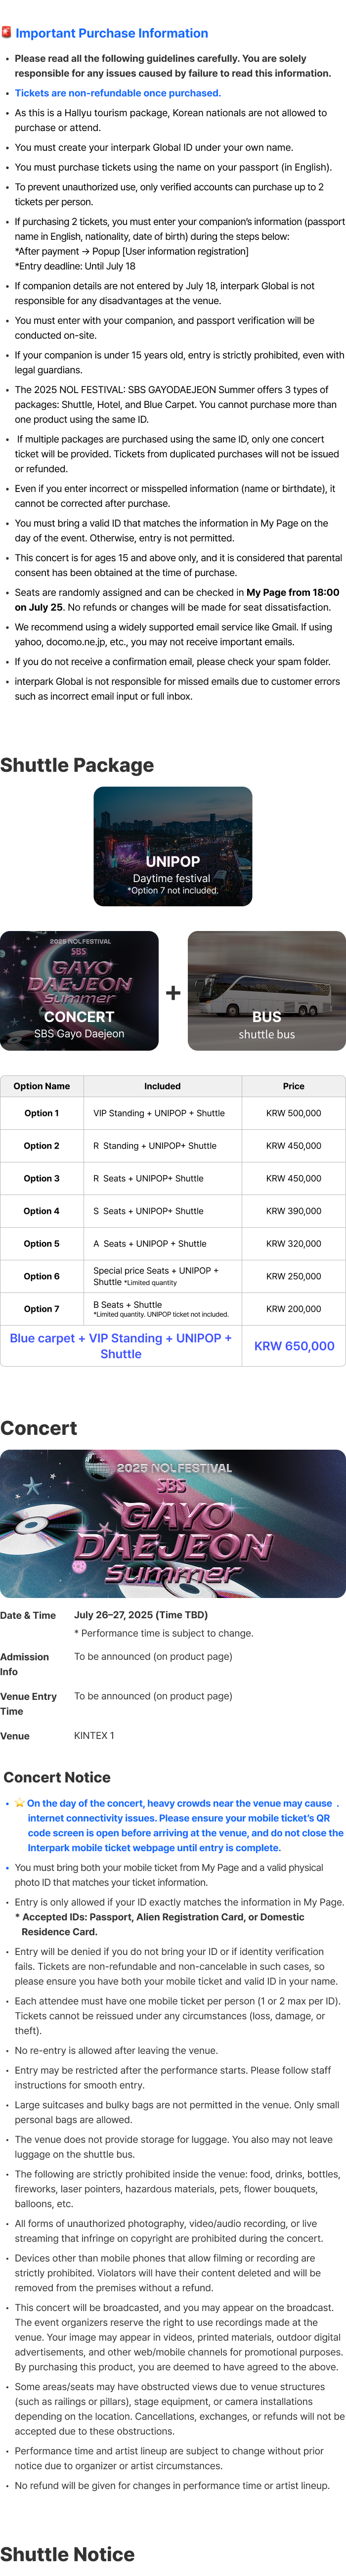Click the Option Name column header
This screenshot has width=346, height=2576.
point(42,1086)
